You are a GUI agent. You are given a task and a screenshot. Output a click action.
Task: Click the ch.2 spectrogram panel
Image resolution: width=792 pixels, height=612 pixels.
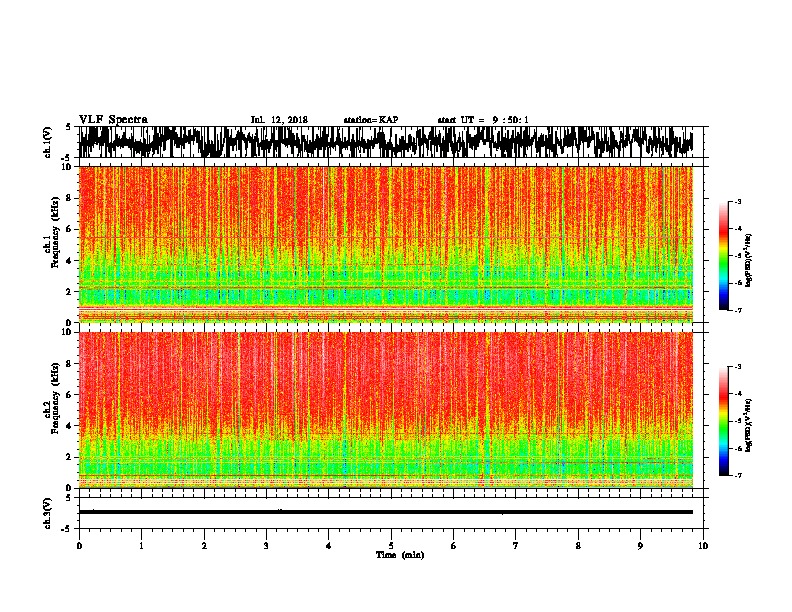[386, 410]
